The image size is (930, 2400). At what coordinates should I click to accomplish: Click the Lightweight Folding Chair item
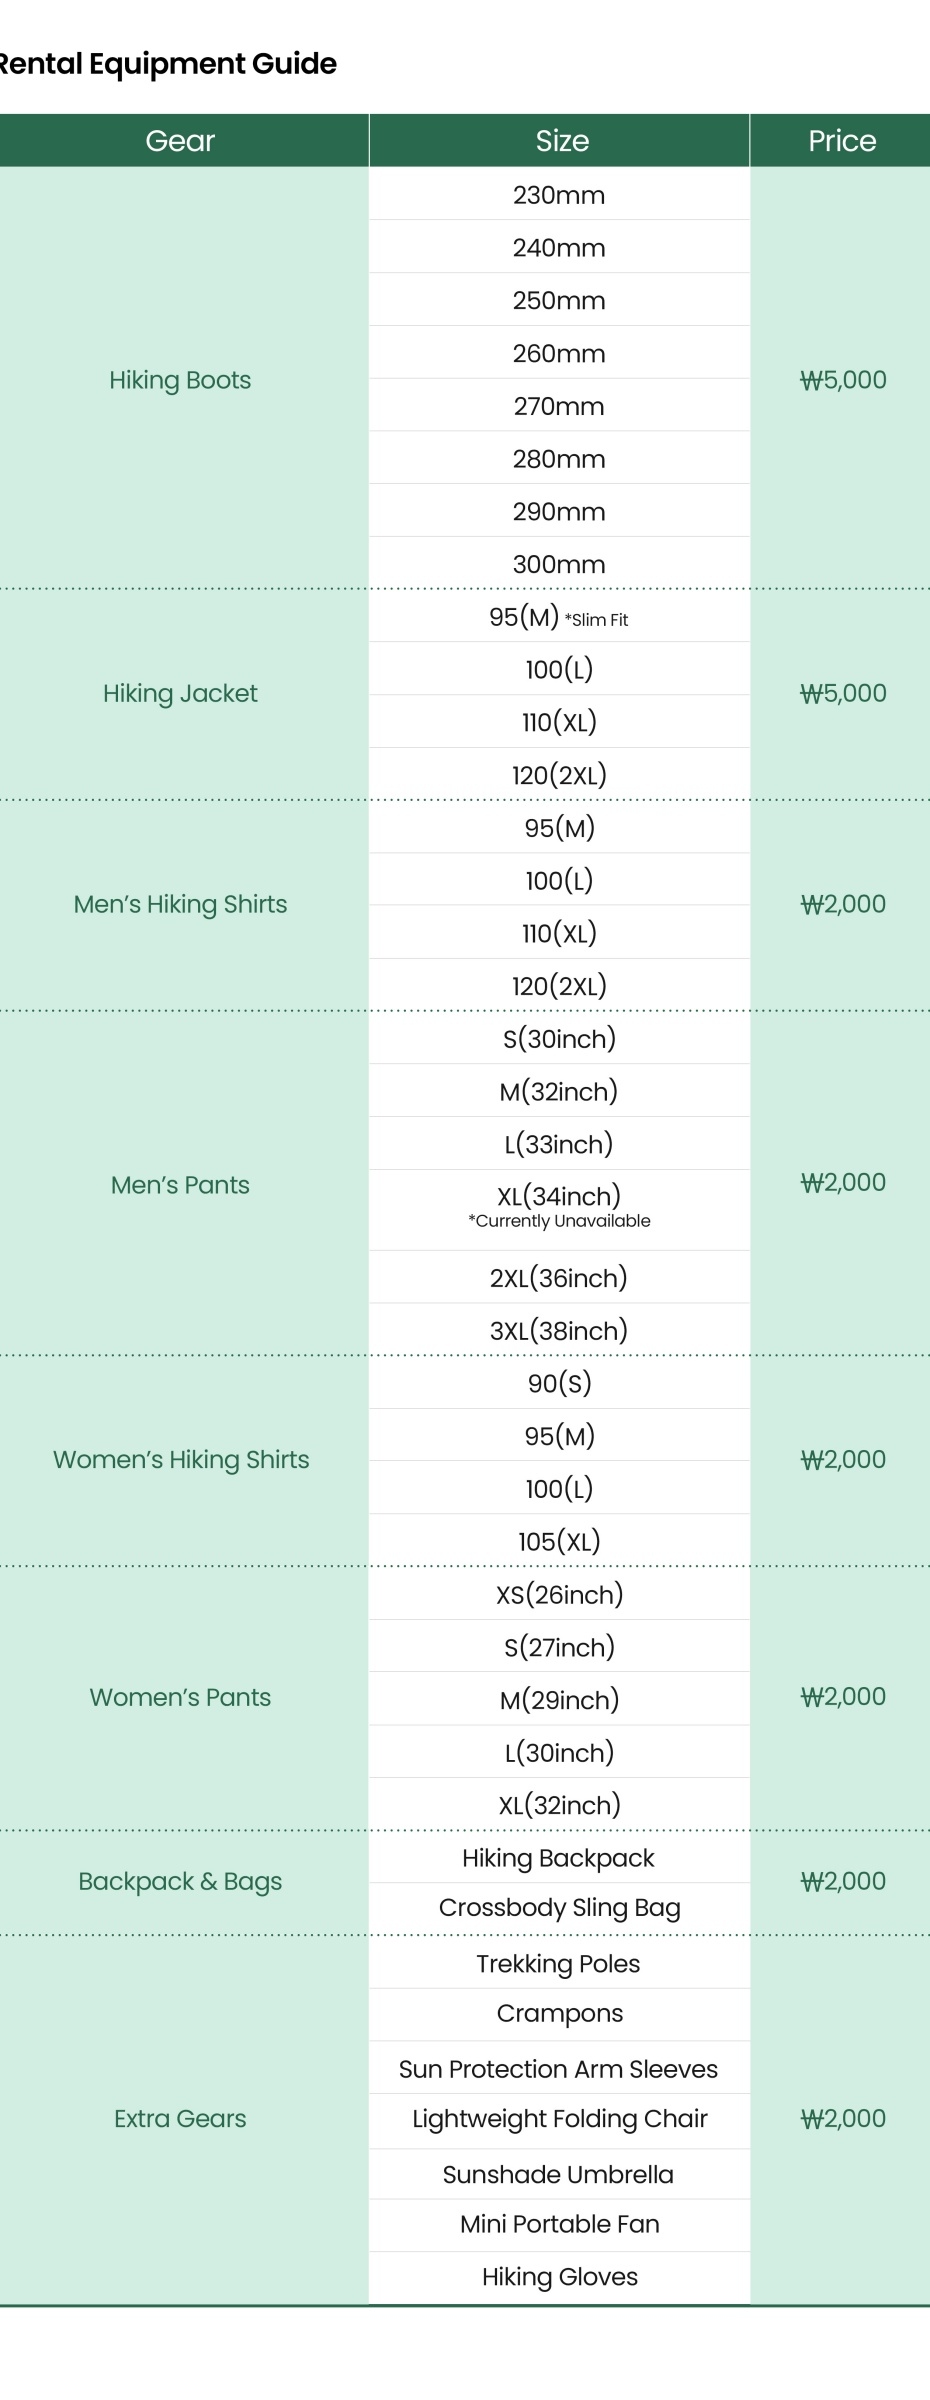[559, 2119]
